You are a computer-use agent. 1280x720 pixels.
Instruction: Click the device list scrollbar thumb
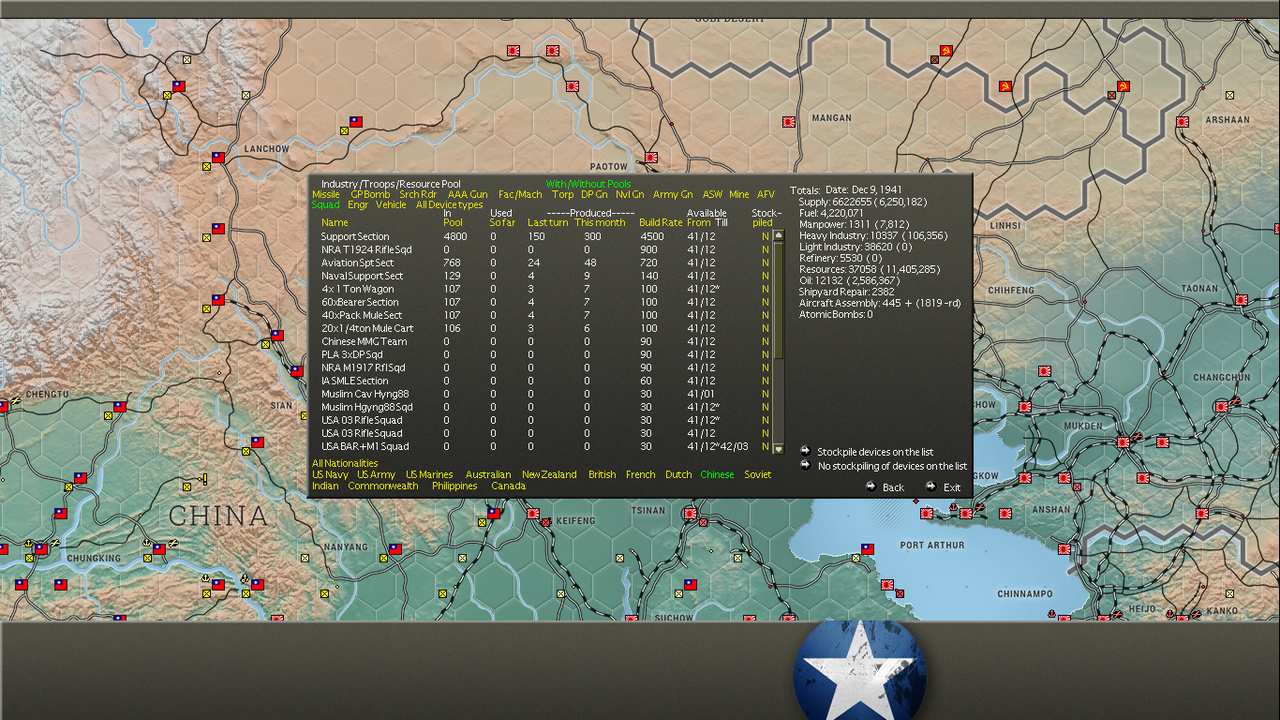779,300
